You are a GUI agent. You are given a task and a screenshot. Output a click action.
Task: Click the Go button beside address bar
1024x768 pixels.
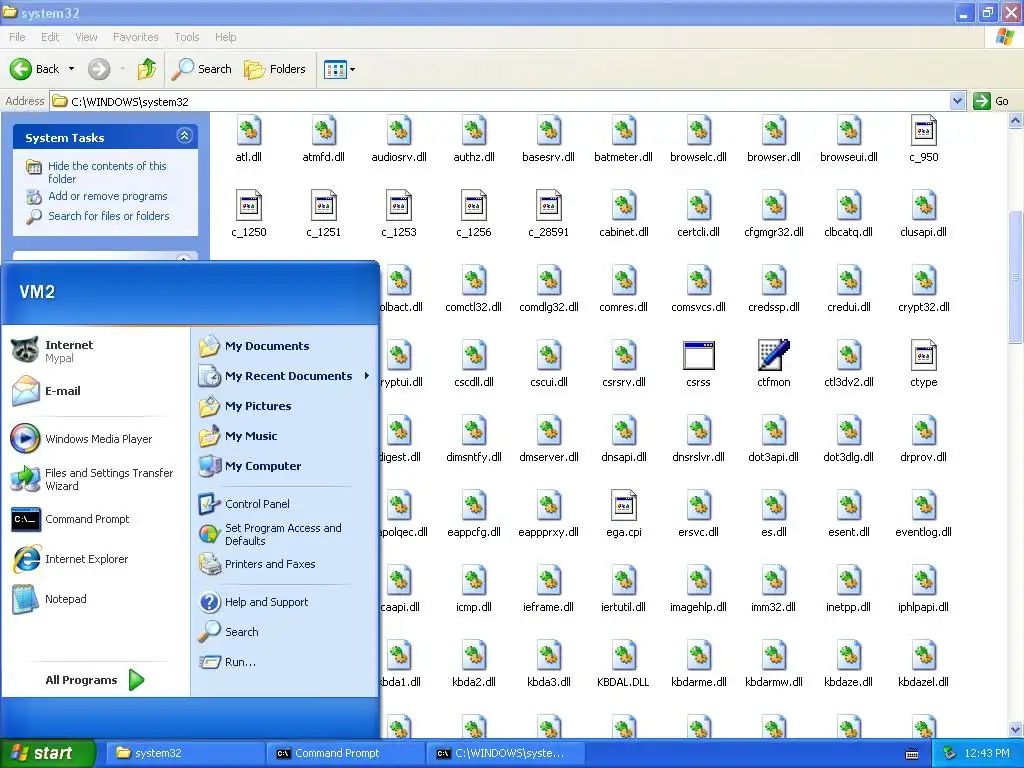pyautogui.click(x=991, y=101)
